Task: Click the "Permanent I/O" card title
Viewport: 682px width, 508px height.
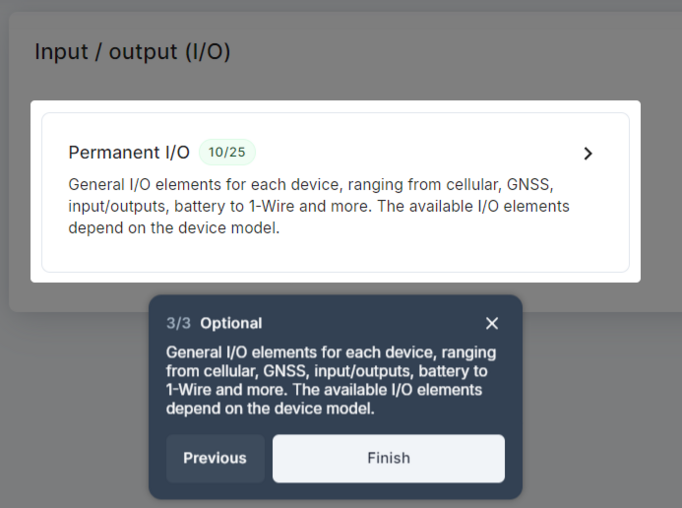Action: click(128, 152)
